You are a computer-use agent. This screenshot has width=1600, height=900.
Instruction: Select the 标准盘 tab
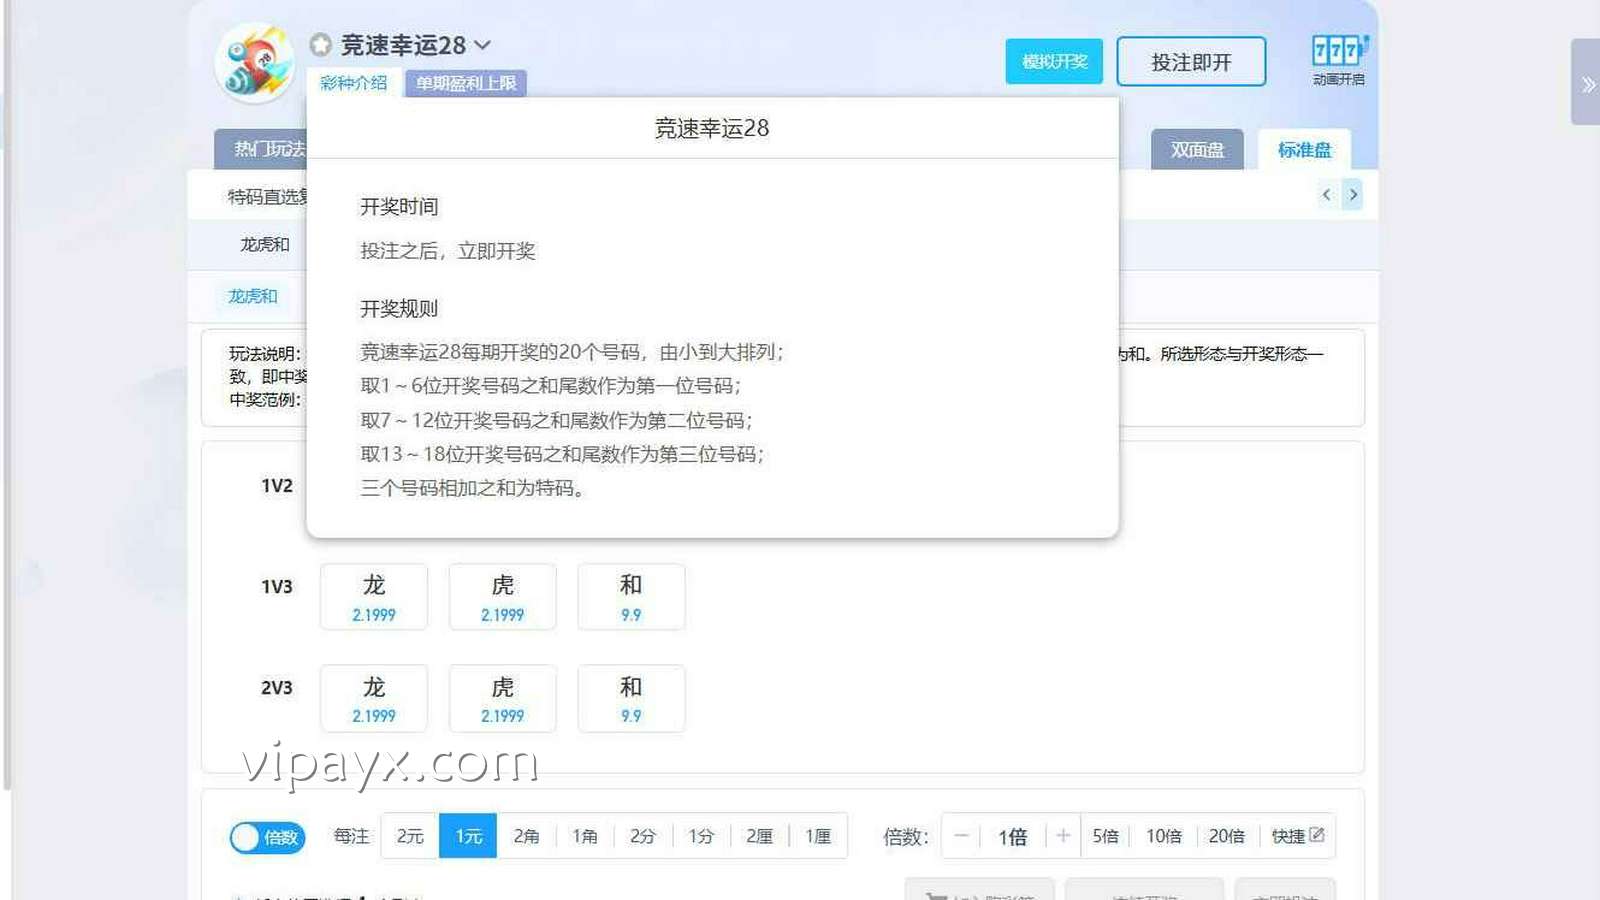[1304, 149]
